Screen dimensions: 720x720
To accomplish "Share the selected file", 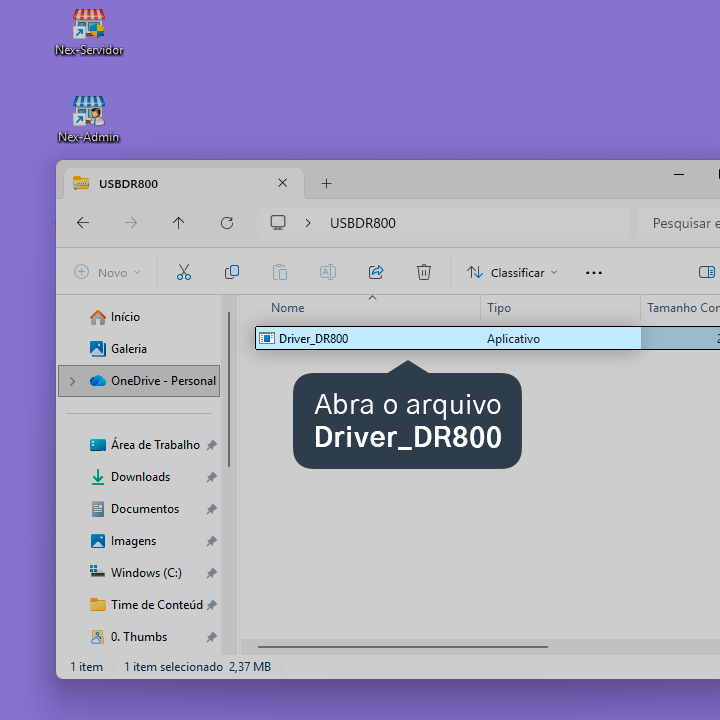I will (376, 272).
